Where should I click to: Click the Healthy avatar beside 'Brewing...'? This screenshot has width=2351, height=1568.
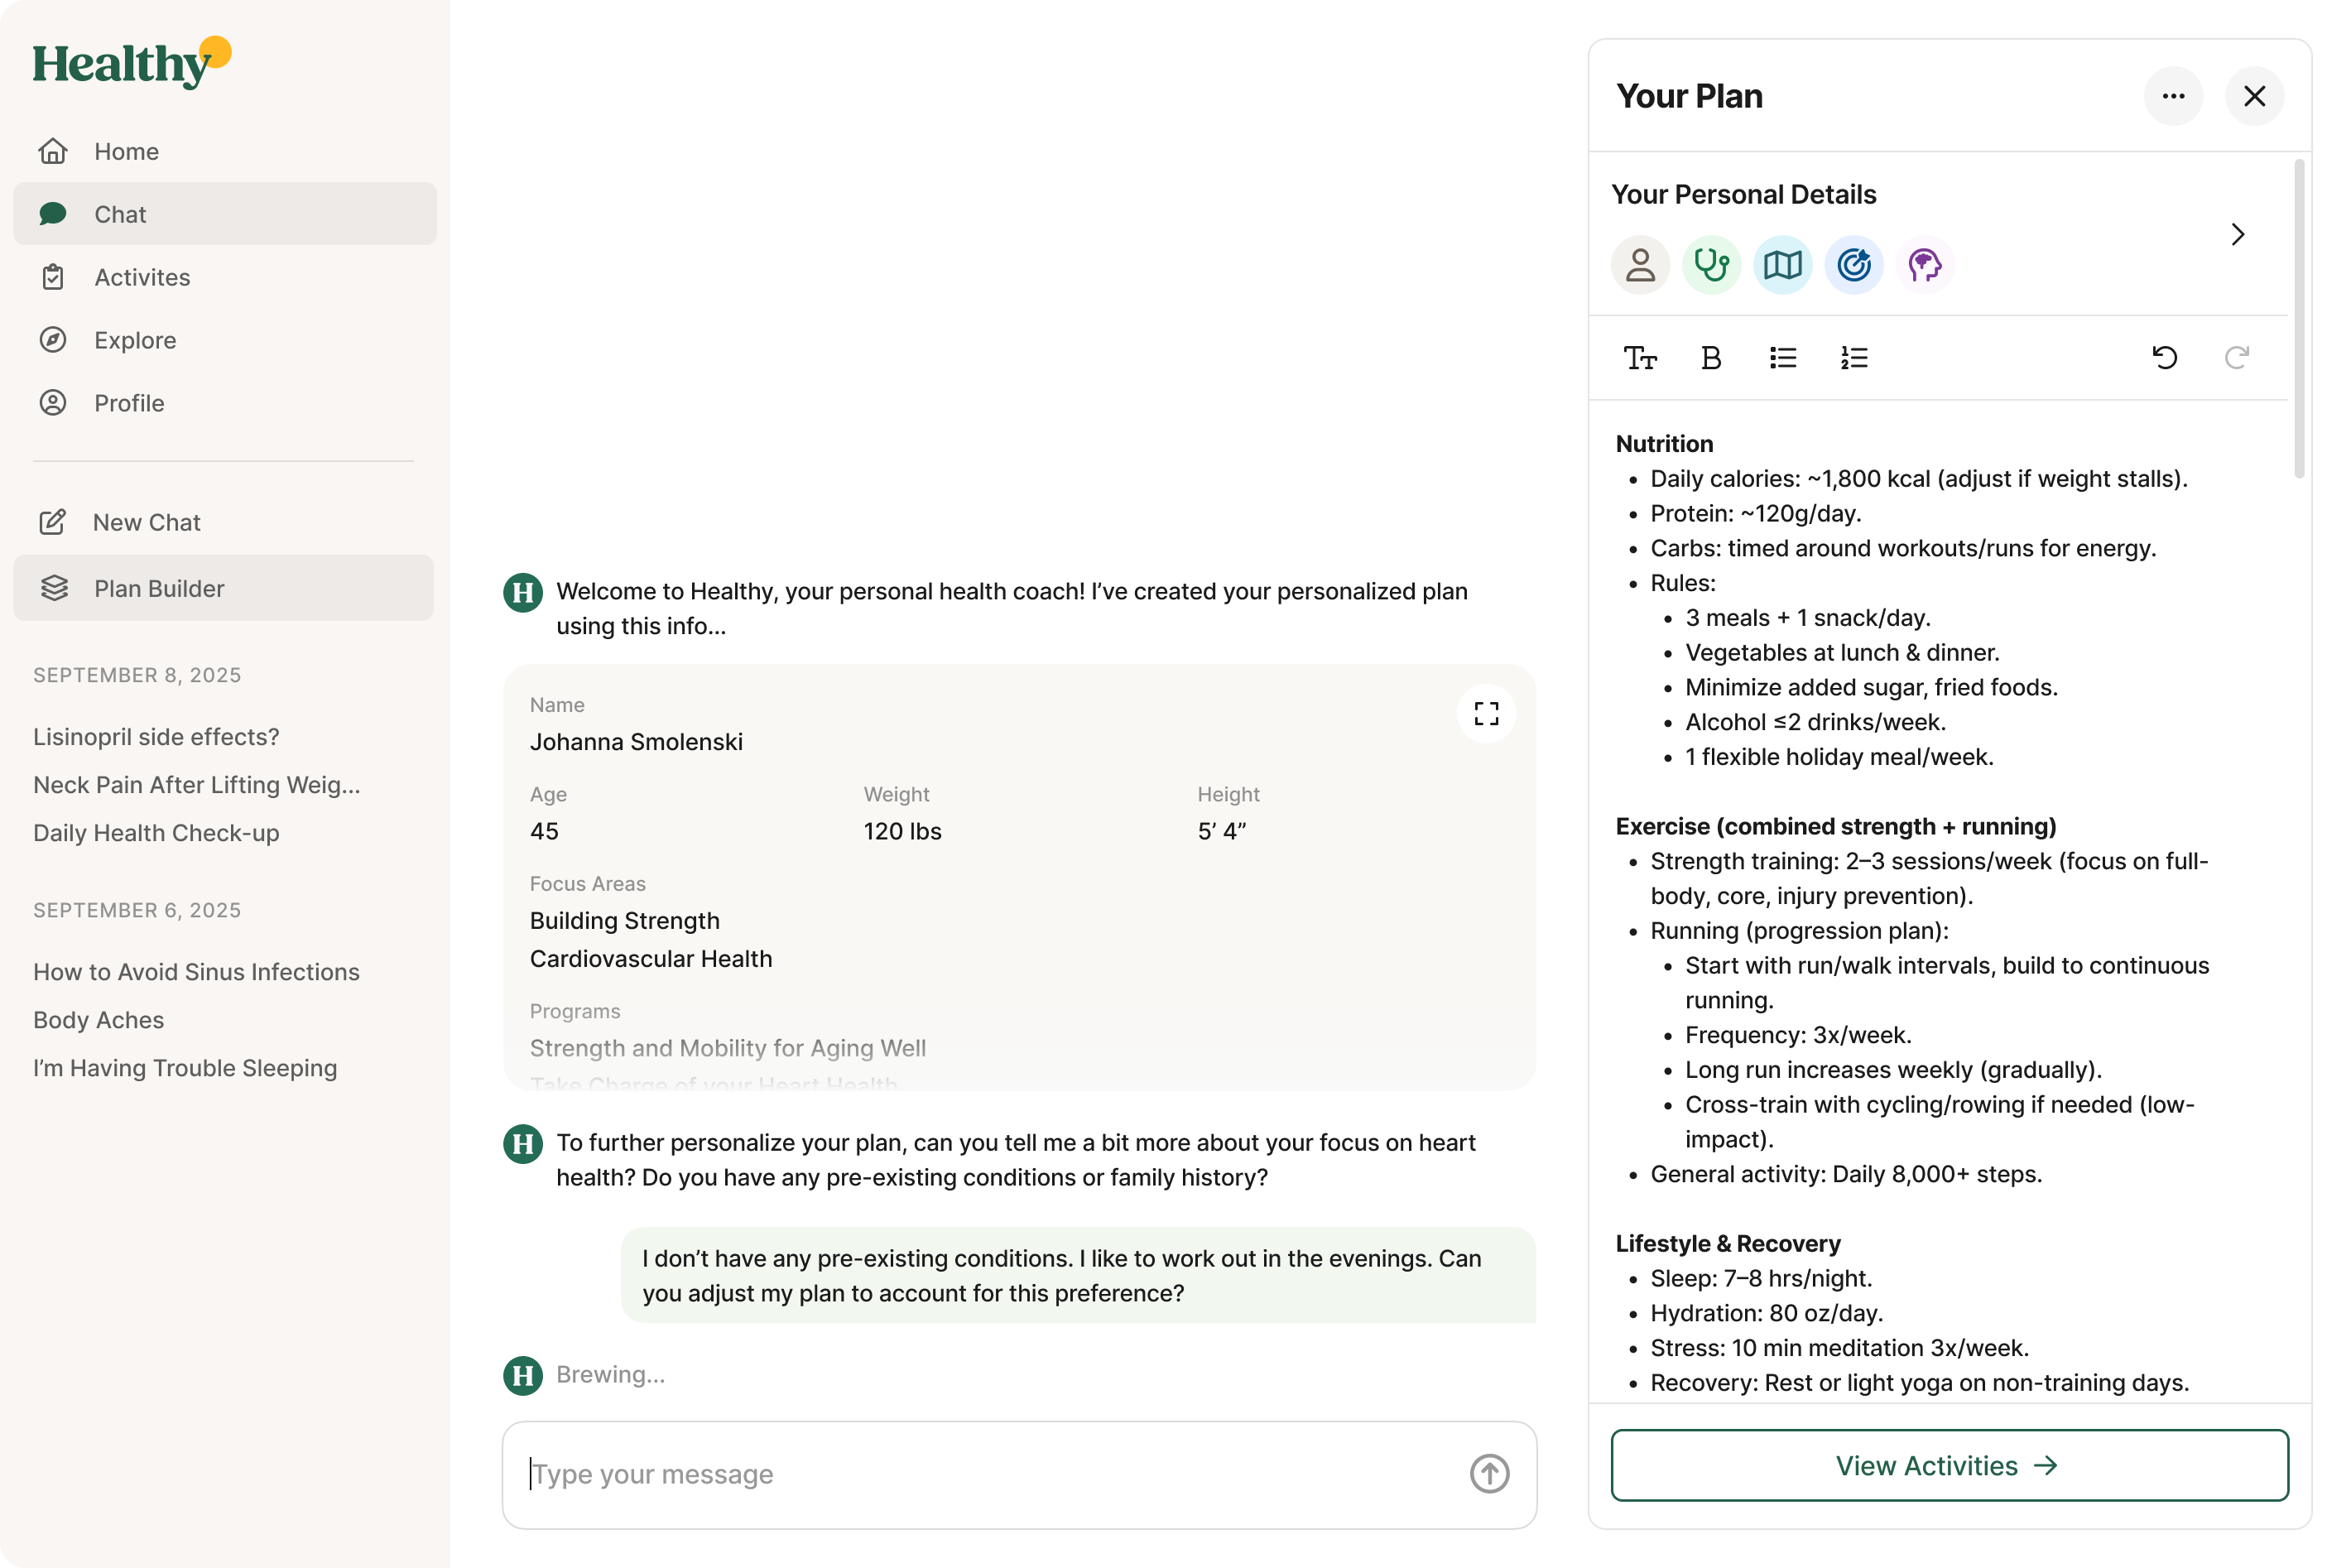coord(523,1375)
